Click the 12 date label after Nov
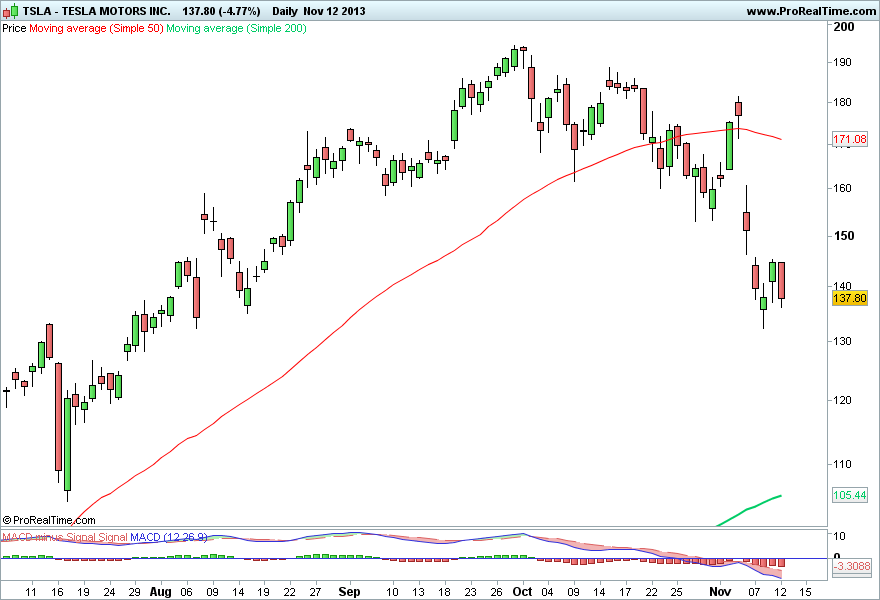 (x=780, y=592)
